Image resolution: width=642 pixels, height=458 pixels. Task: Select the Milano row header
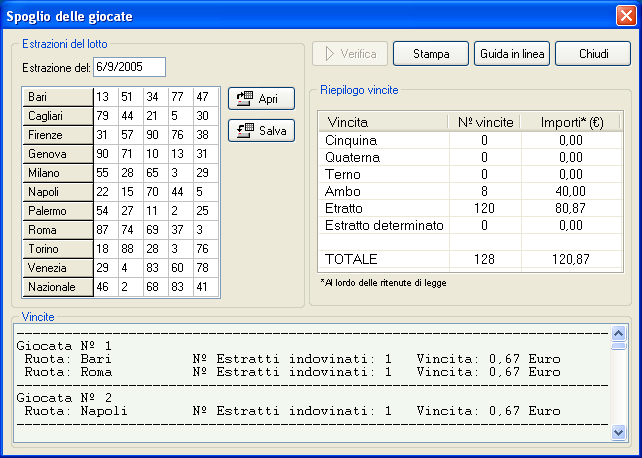(x=58, y=173)
